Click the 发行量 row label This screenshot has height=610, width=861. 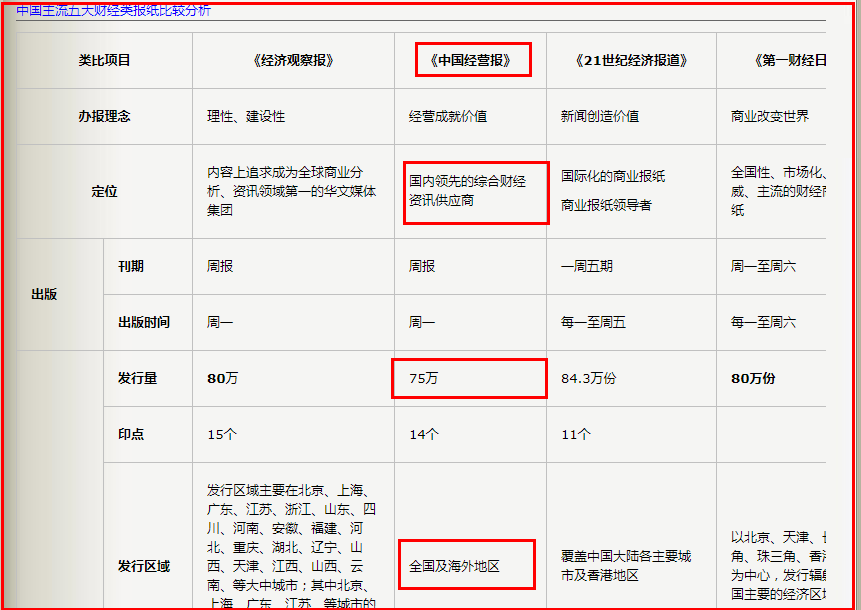pyautogui.click(x=137, y=378)
